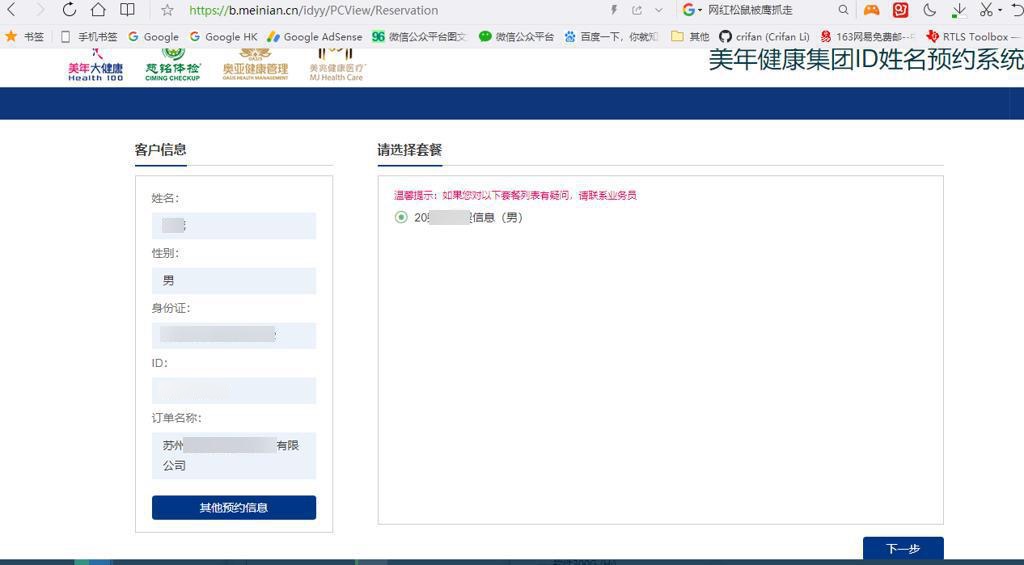Viewport: 1024px width, 565px height.
Task: Click the 下一步 next step button
Action: point(903,549)
